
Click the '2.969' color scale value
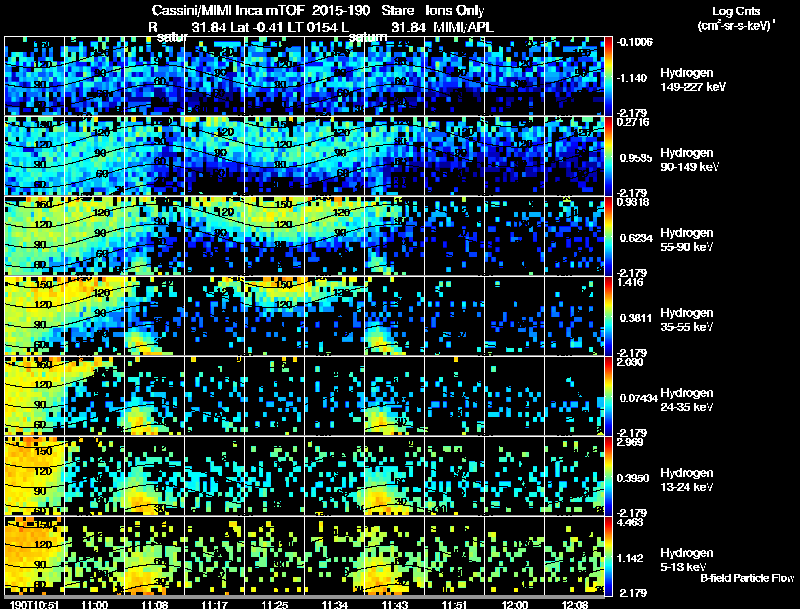tap(631, 442)
